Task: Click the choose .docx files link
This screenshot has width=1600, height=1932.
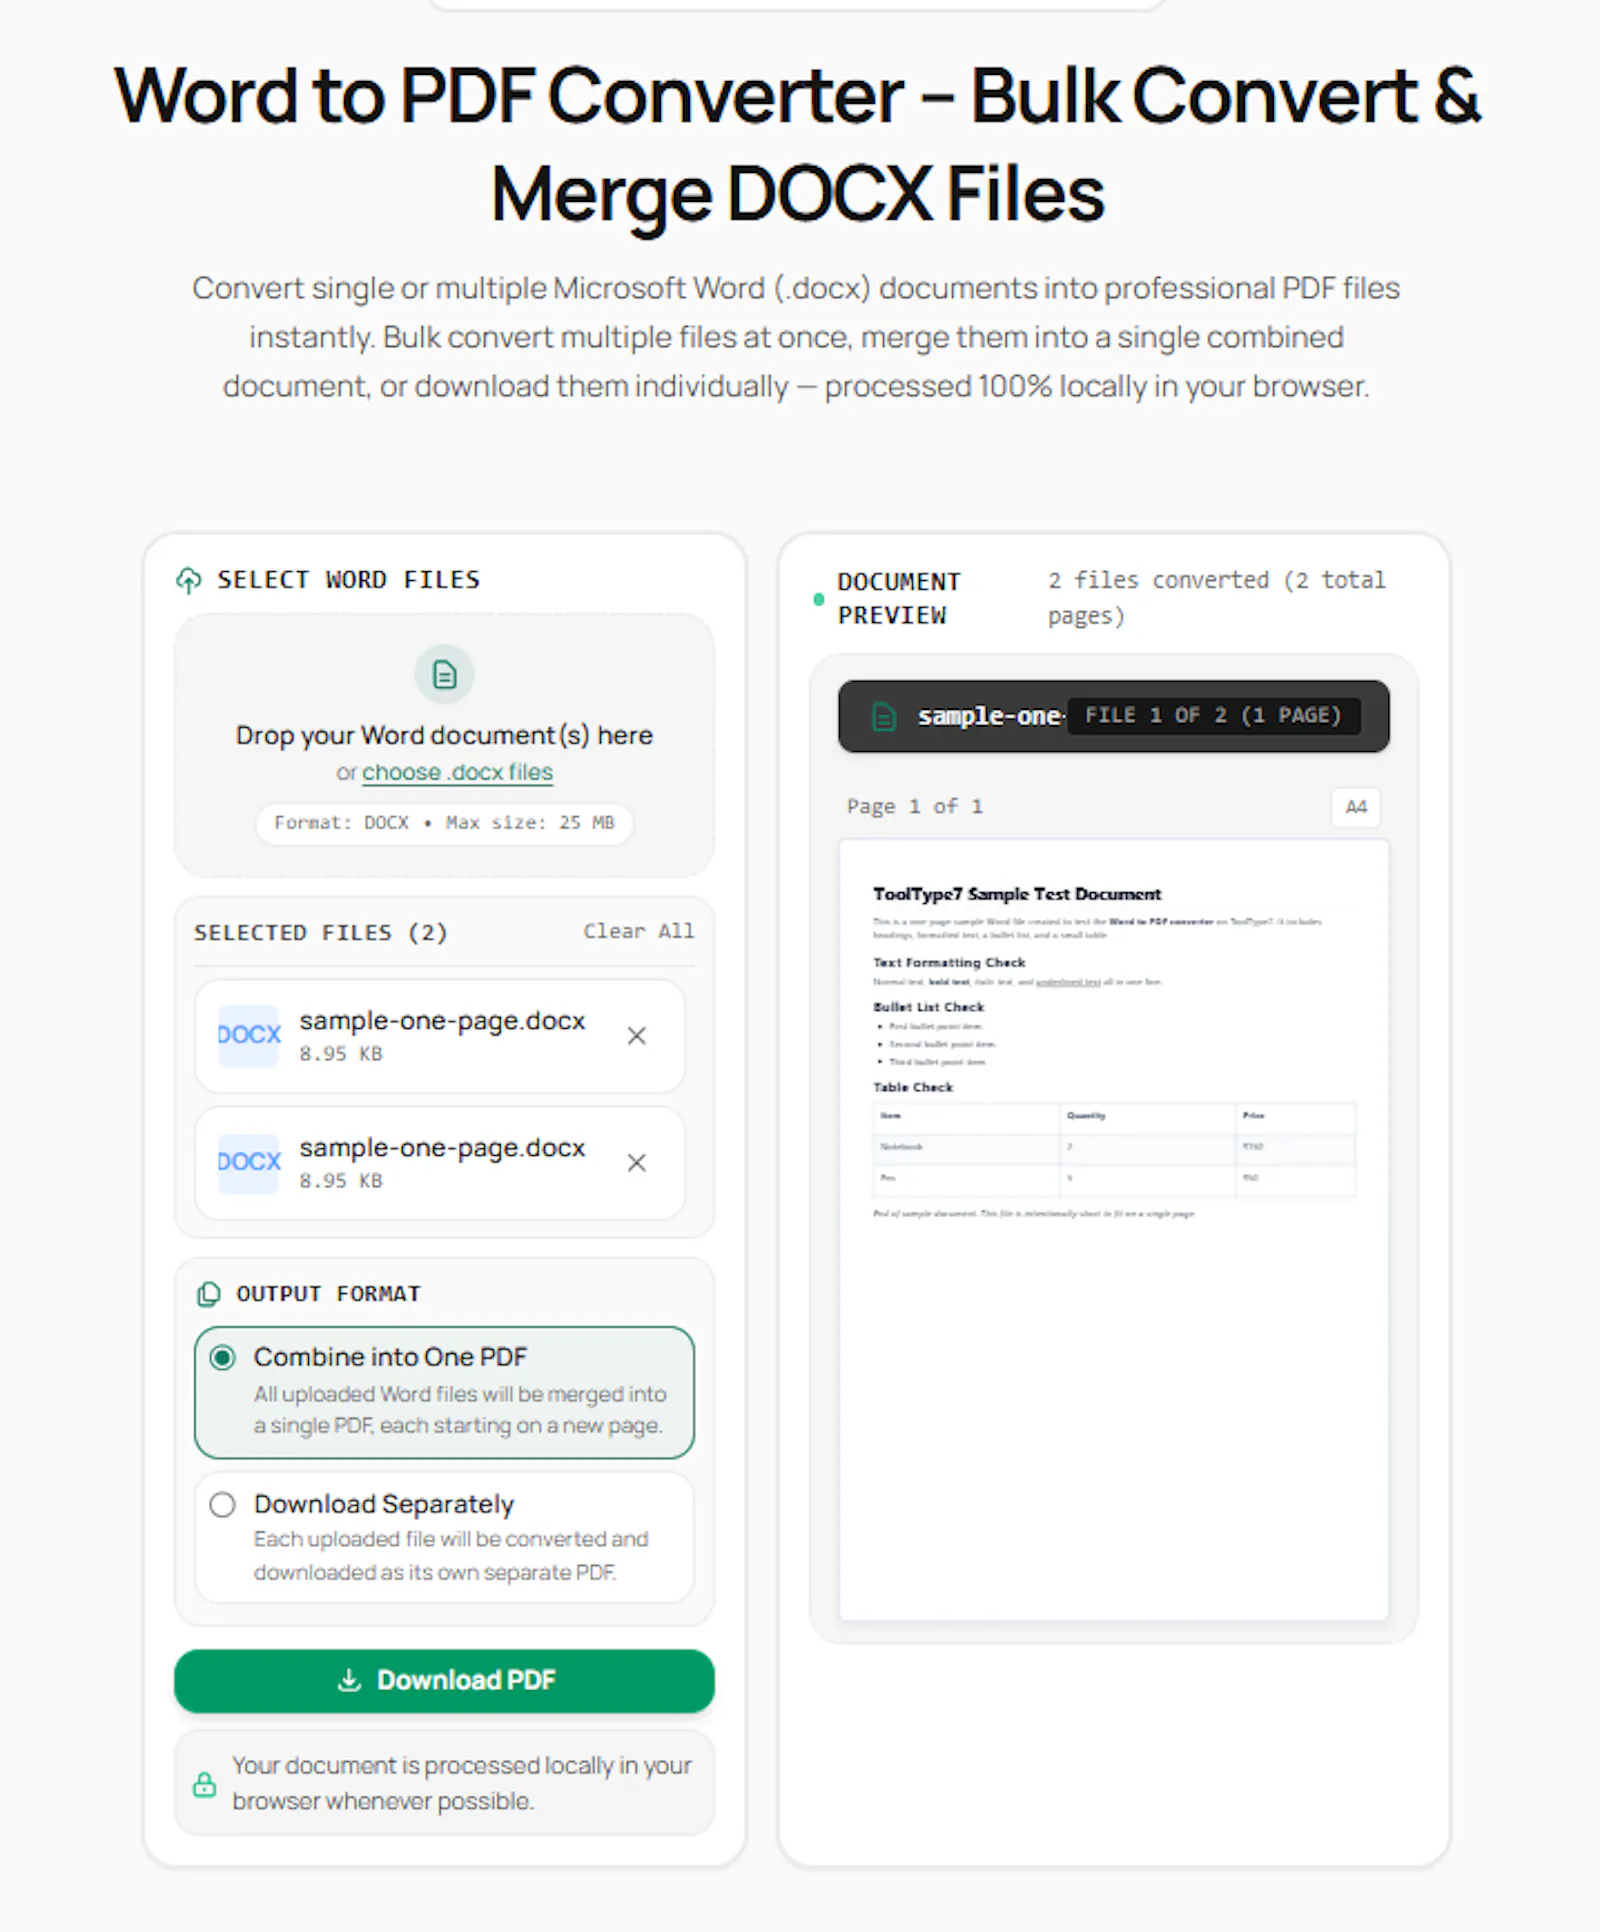Action: coord(457,772)
